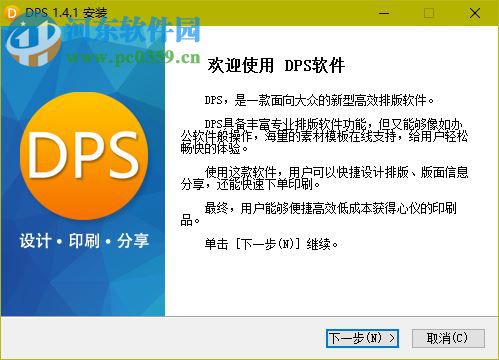Close the DPS 1.4.1 installer window
This screenshot has height=360, width=499.
click(x=475, y=13)
